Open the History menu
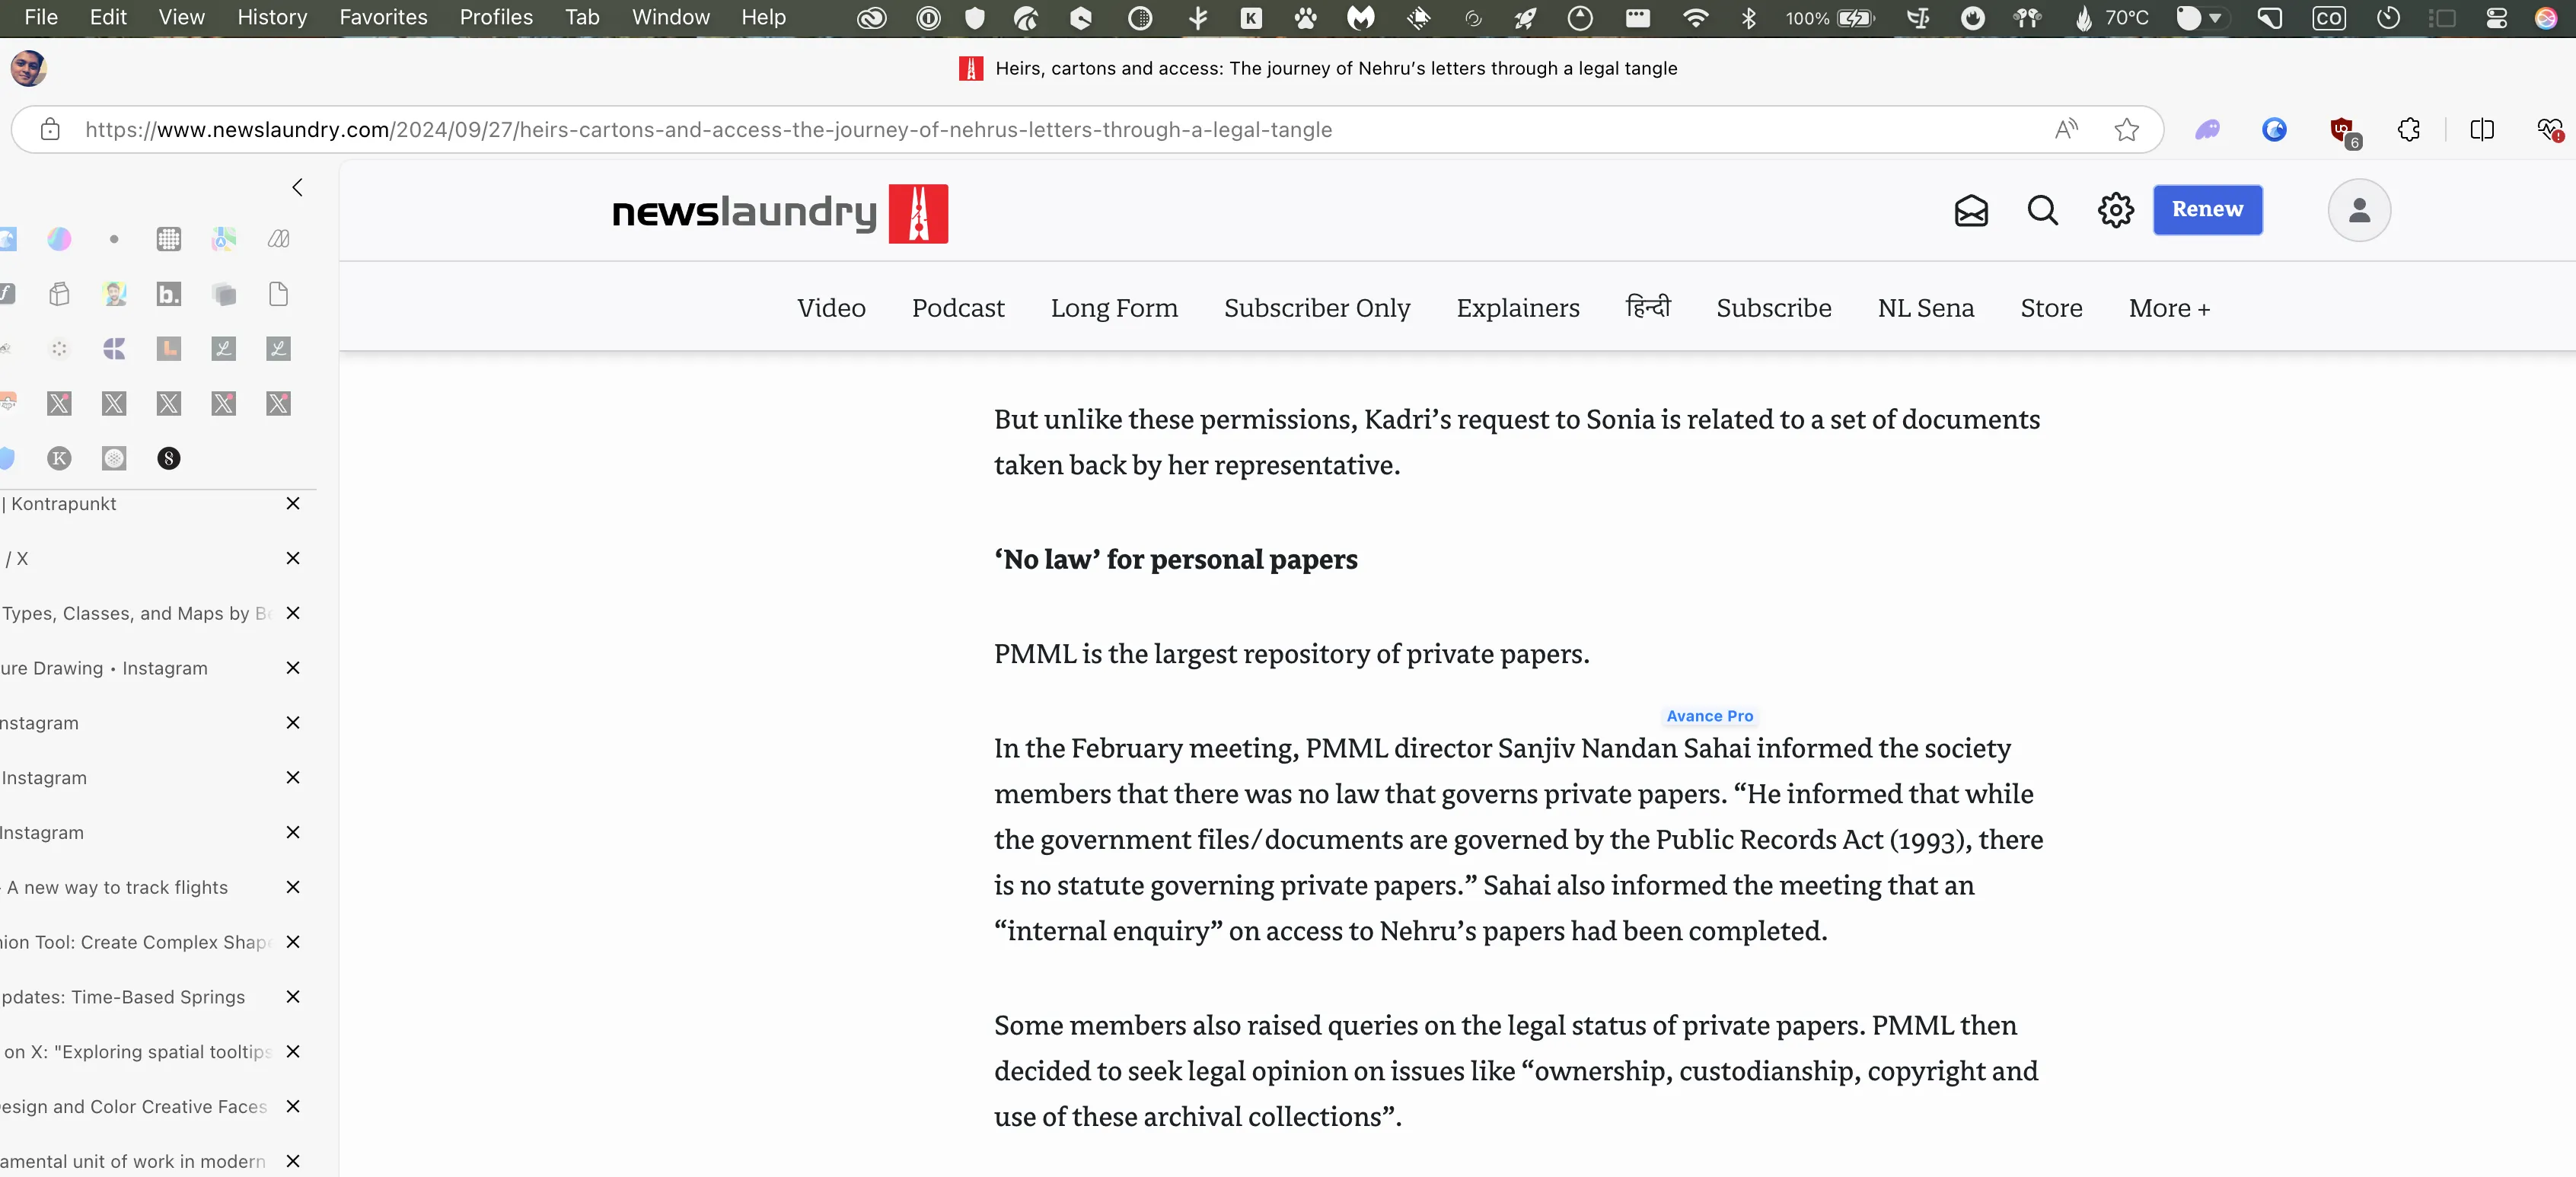 pos(272,17)
